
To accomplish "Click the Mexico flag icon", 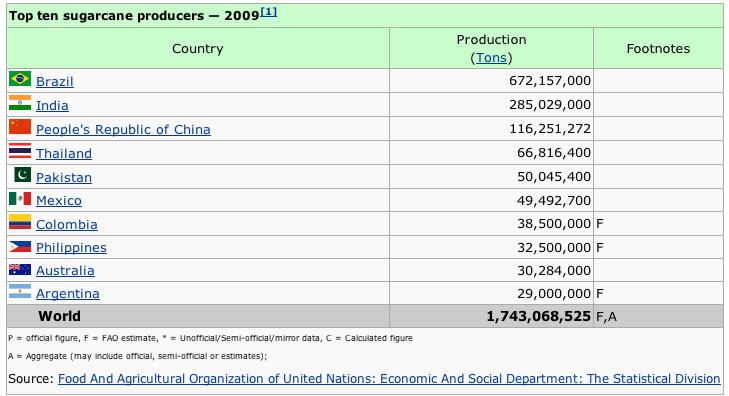I will 20,198.
